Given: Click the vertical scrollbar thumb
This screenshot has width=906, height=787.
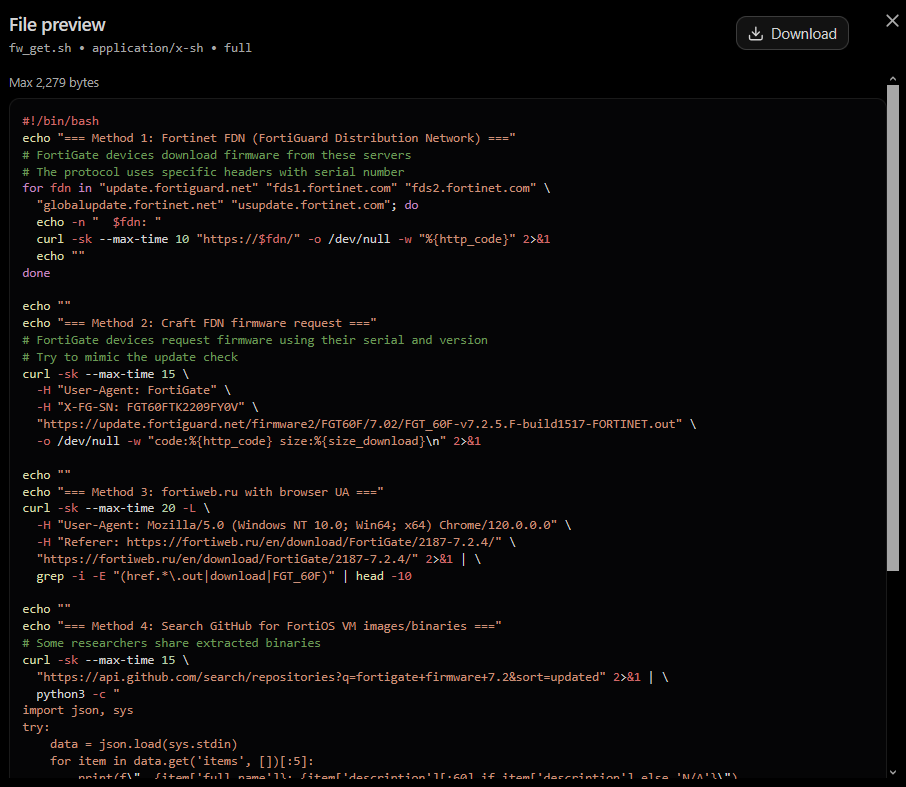Looking at the screenshot, I should point(893,328).
